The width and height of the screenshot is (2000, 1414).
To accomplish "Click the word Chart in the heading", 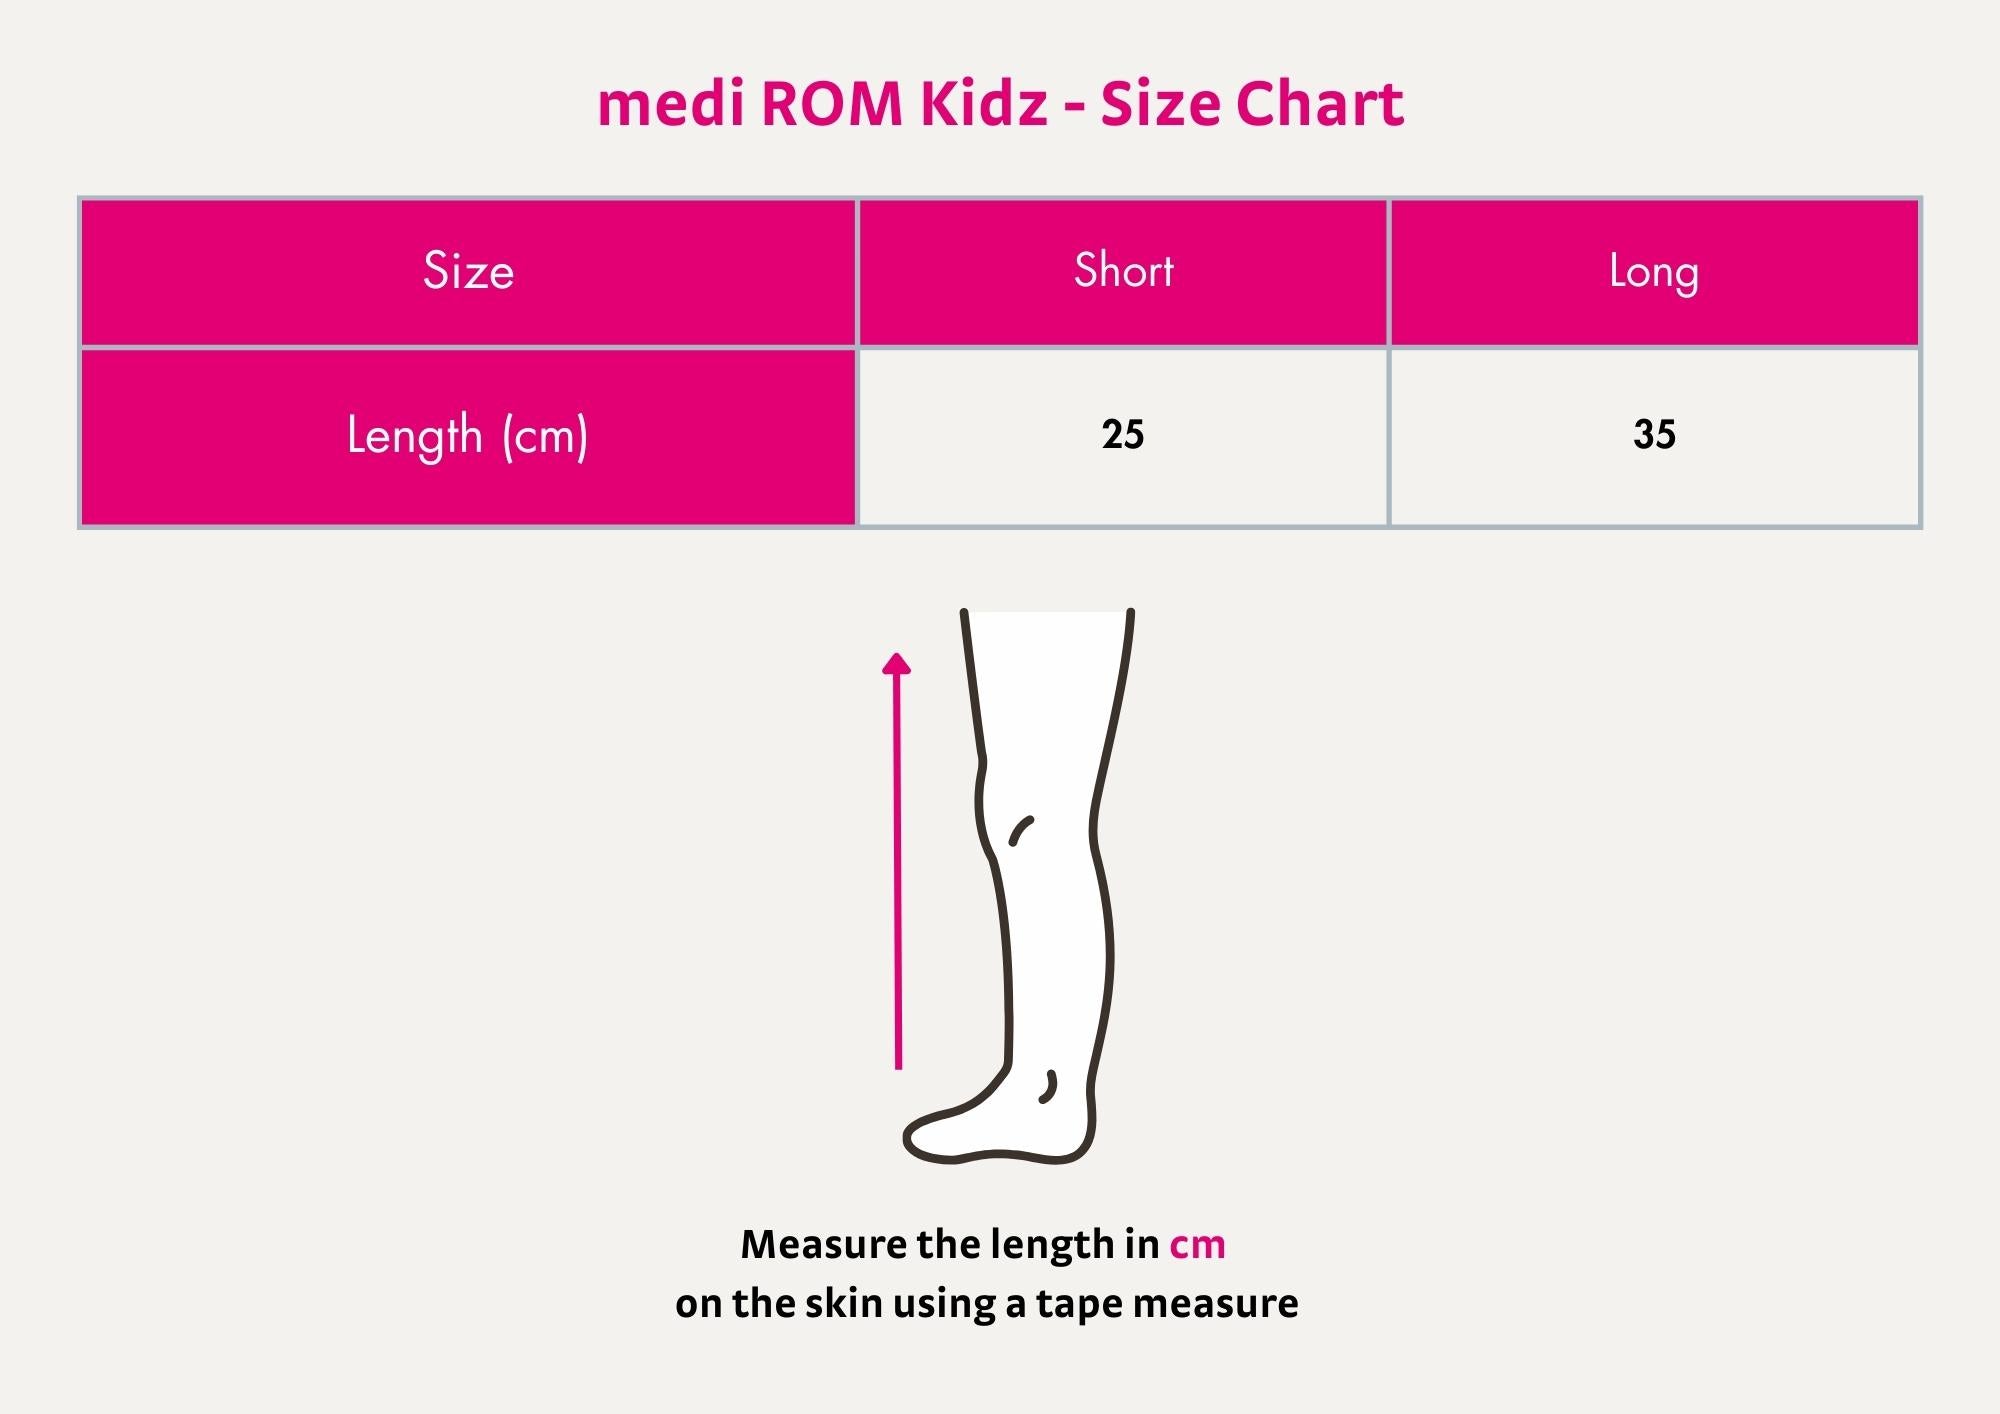I will (x=1319, y=104).
